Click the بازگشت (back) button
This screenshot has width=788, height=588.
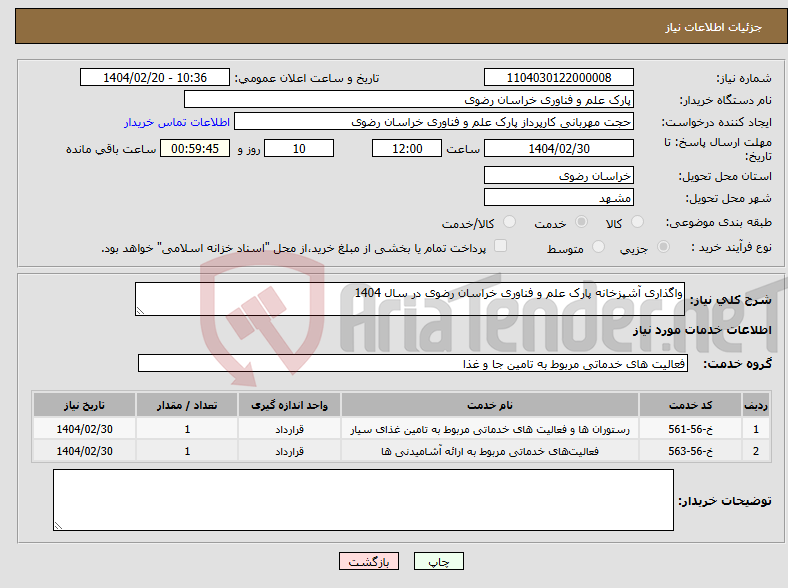coord(369,561)
